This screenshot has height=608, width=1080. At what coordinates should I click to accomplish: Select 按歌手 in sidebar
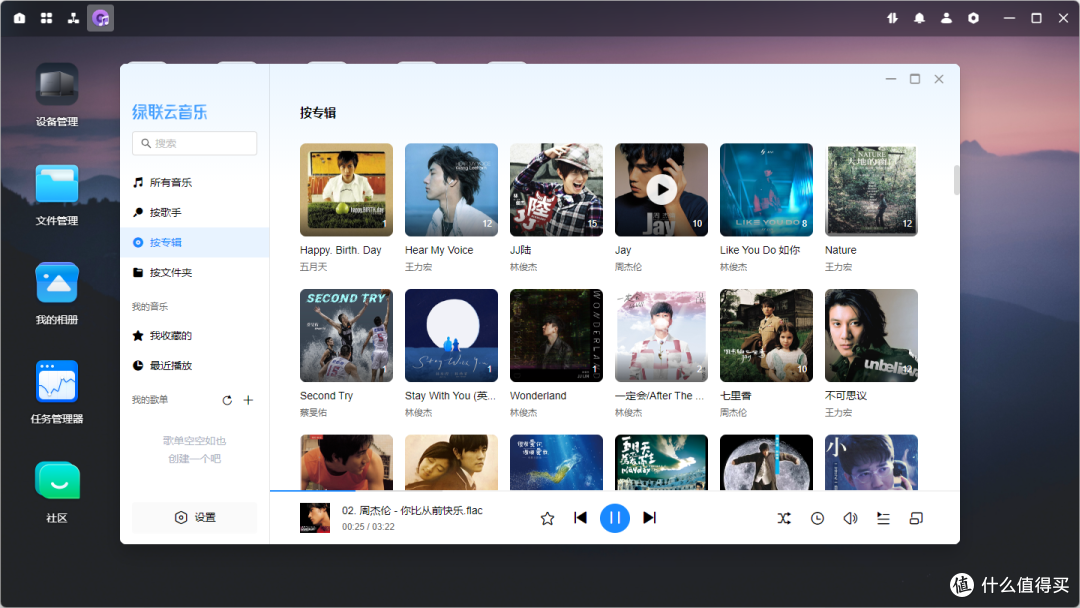pyautogui.click(x=194, y=213)
